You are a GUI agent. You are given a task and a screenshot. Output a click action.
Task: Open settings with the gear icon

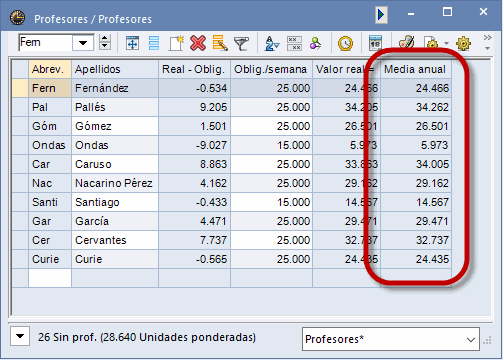point(463,43)
